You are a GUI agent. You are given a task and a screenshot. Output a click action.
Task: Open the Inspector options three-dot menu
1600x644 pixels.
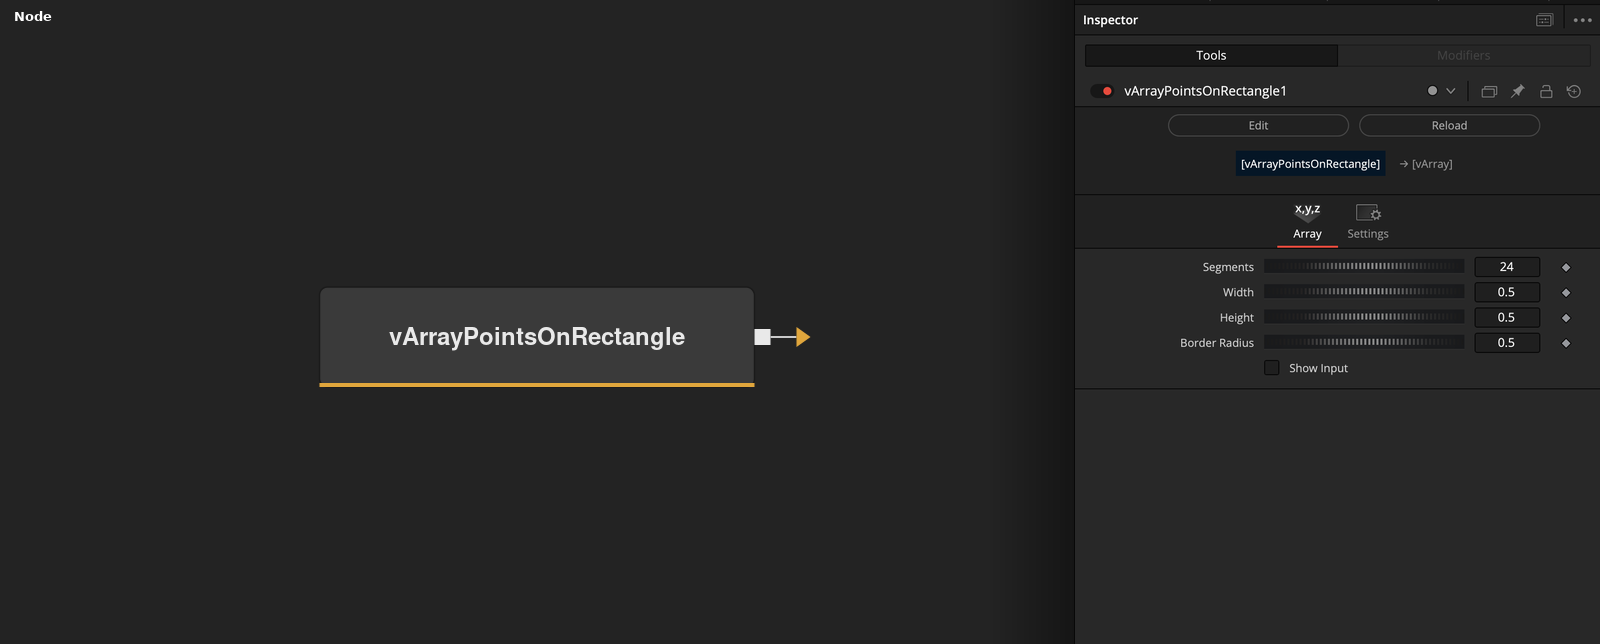[1582, 20]
